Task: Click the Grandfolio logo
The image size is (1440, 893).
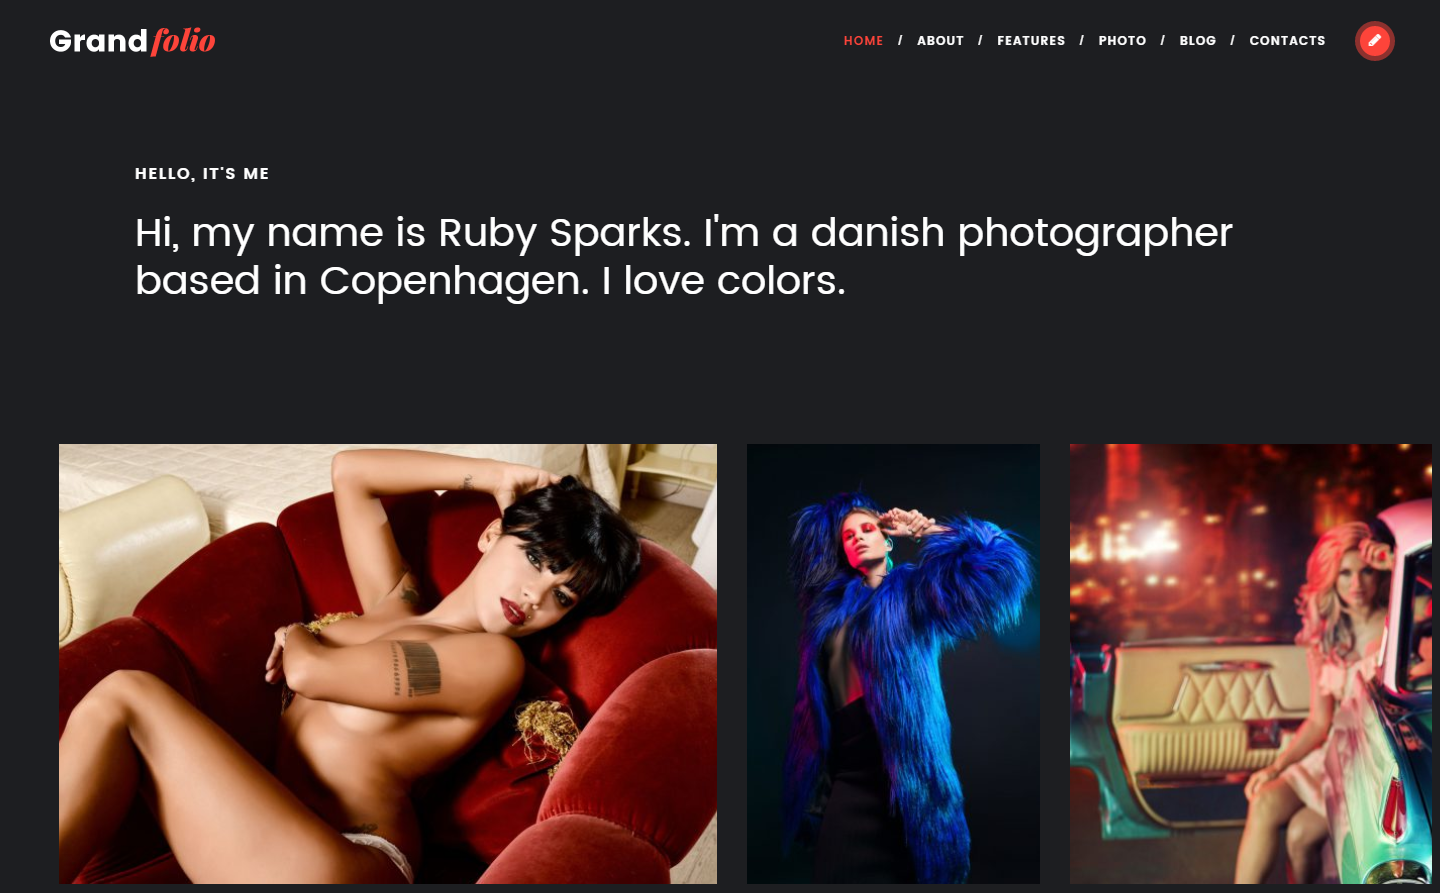Action: 132,41
